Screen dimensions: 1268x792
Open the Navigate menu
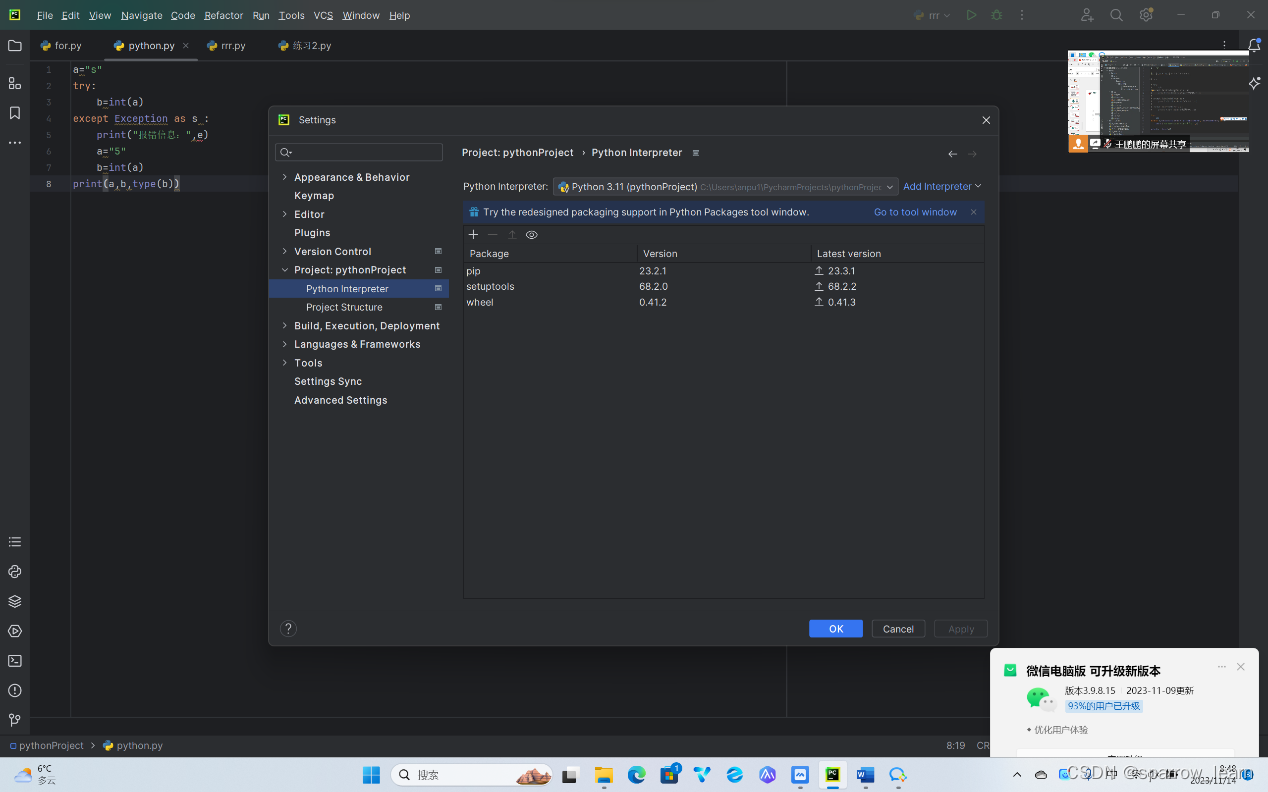[141, 16]
